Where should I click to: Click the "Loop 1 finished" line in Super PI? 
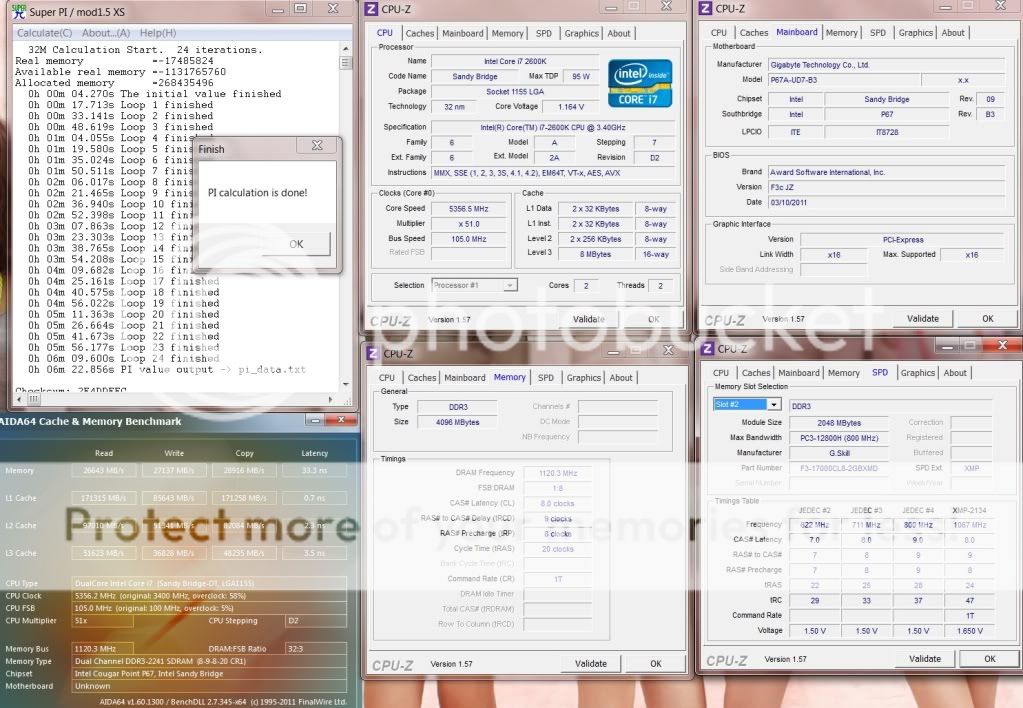(x=120, y=105)
